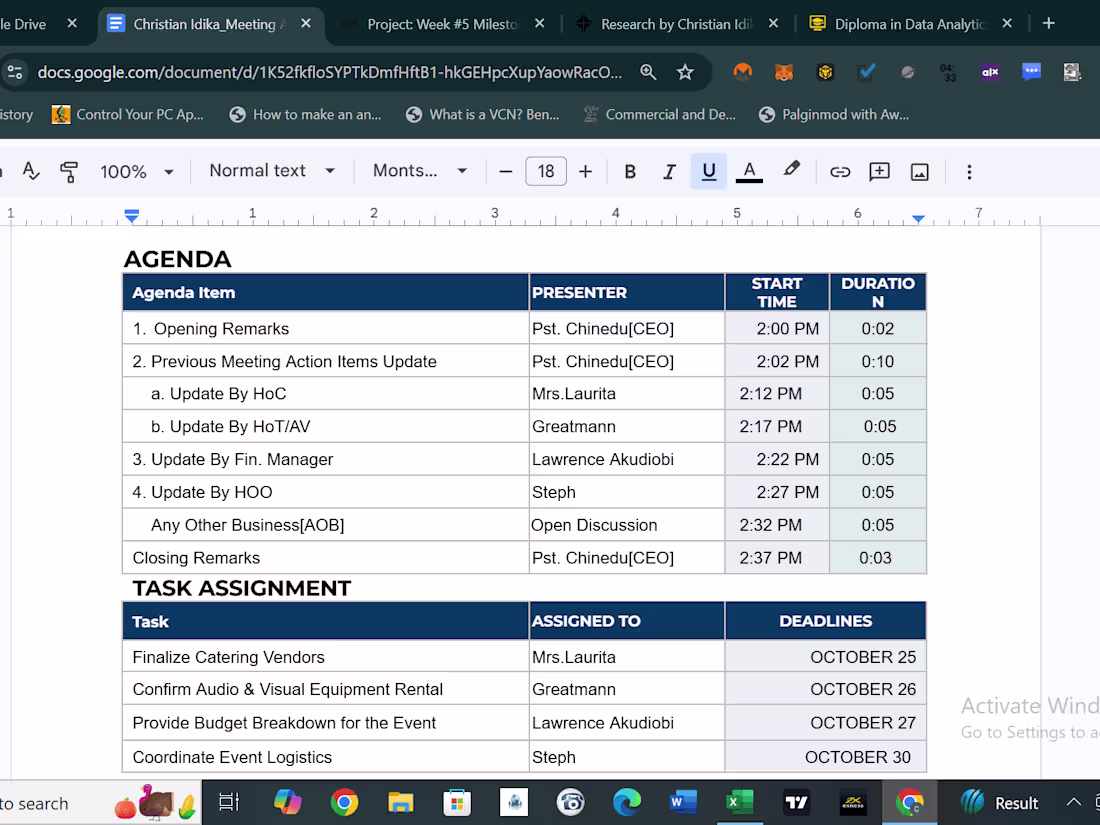
Task: Expand the Normal text style dropdown
Action: (271, 171)
